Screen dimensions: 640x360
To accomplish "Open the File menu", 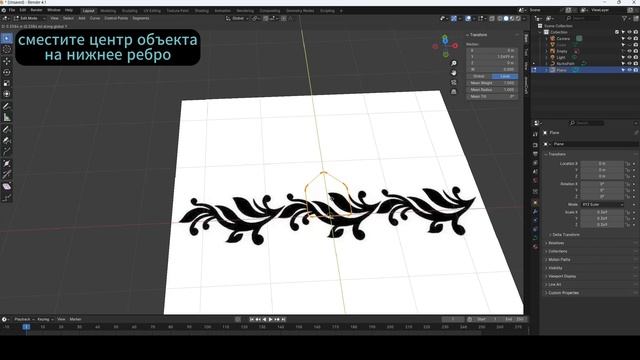I will (12, 10).
